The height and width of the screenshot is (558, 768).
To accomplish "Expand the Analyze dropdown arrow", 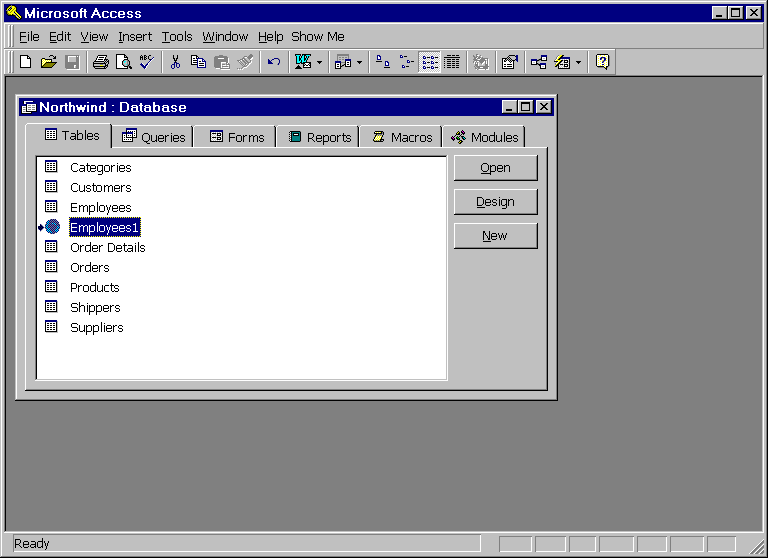I will tap(360, 62).
